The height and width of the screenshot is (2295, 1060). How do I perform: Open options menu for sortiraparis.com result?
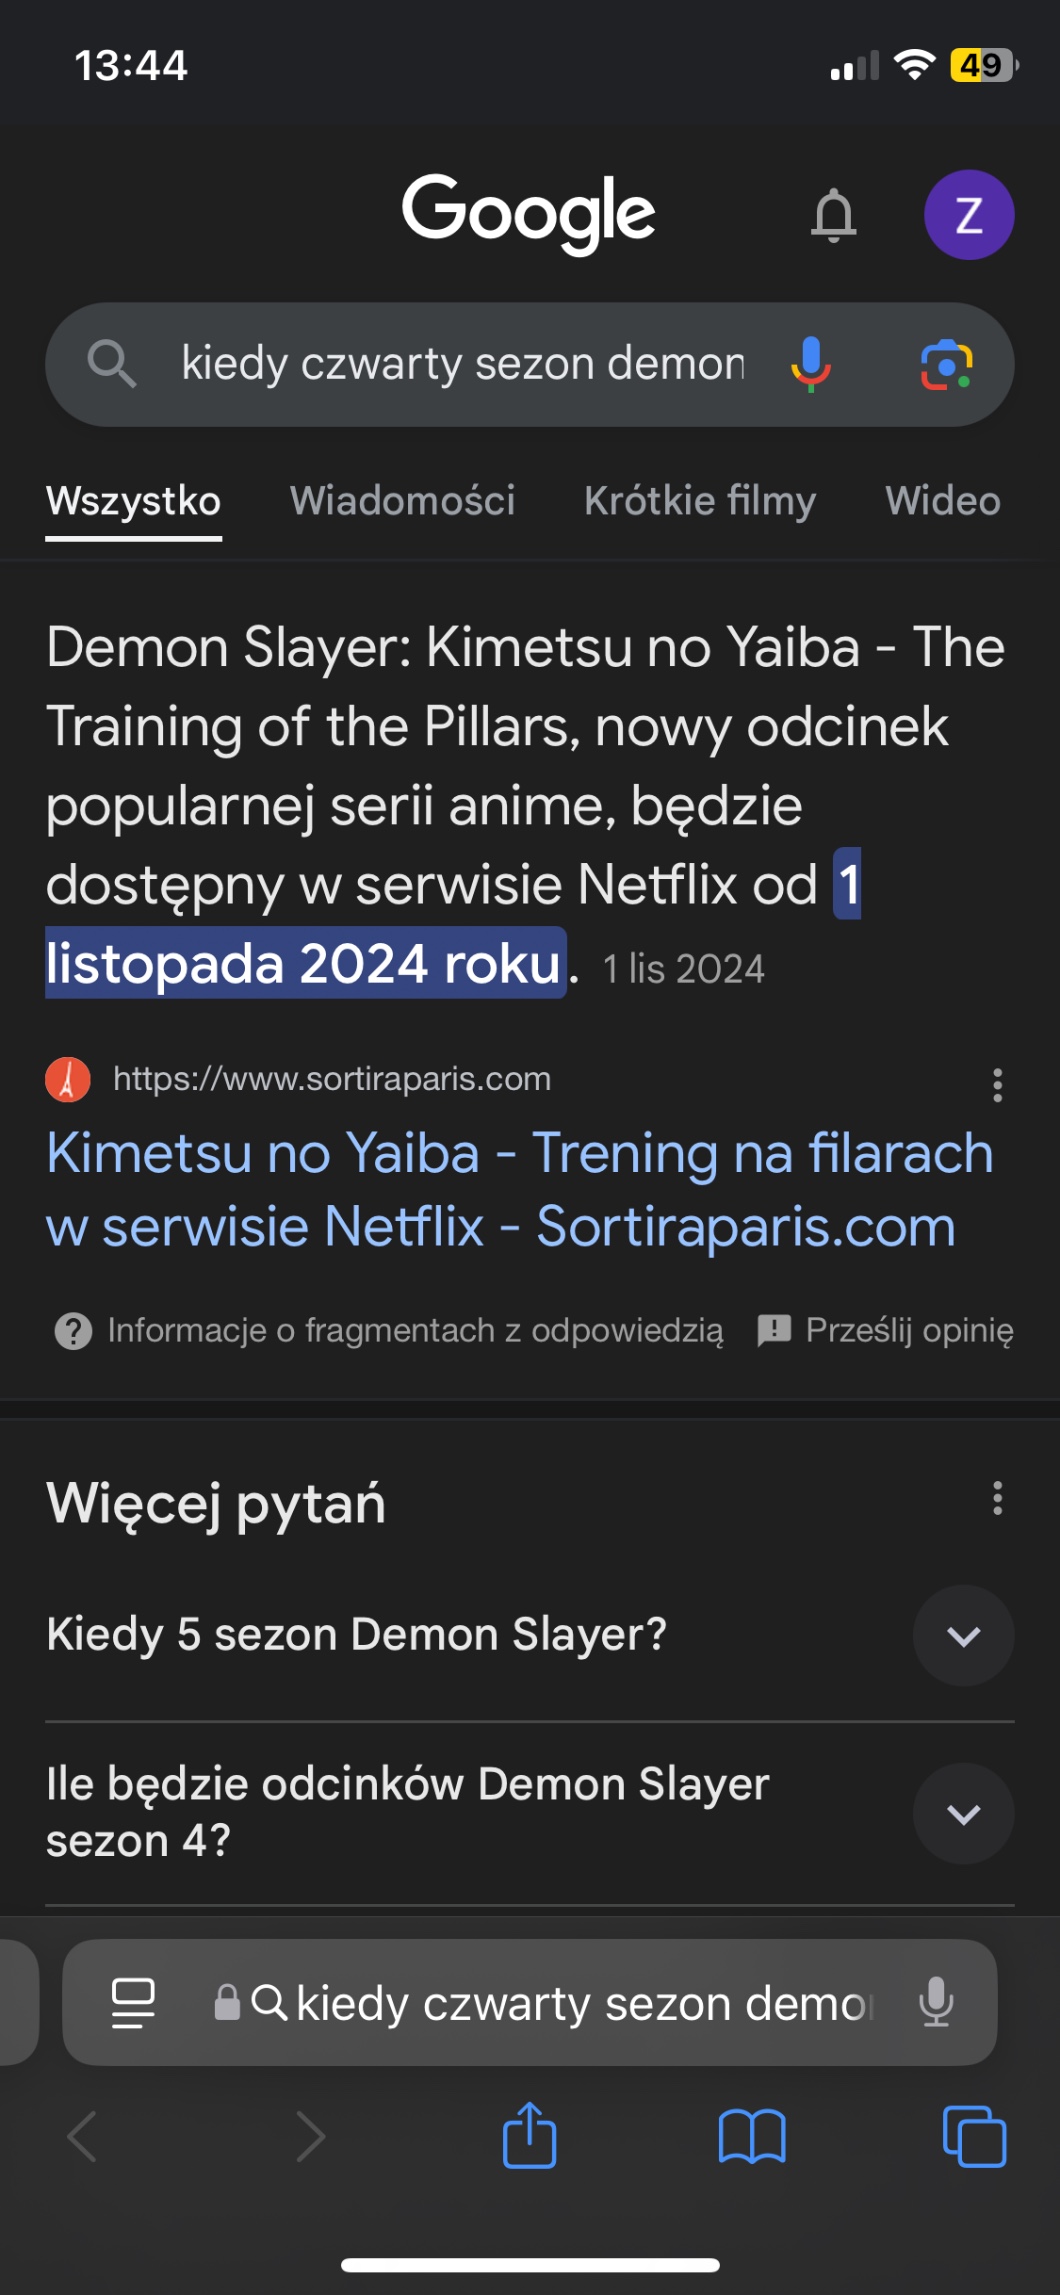pyautogui.click(x=997, y=1084)
